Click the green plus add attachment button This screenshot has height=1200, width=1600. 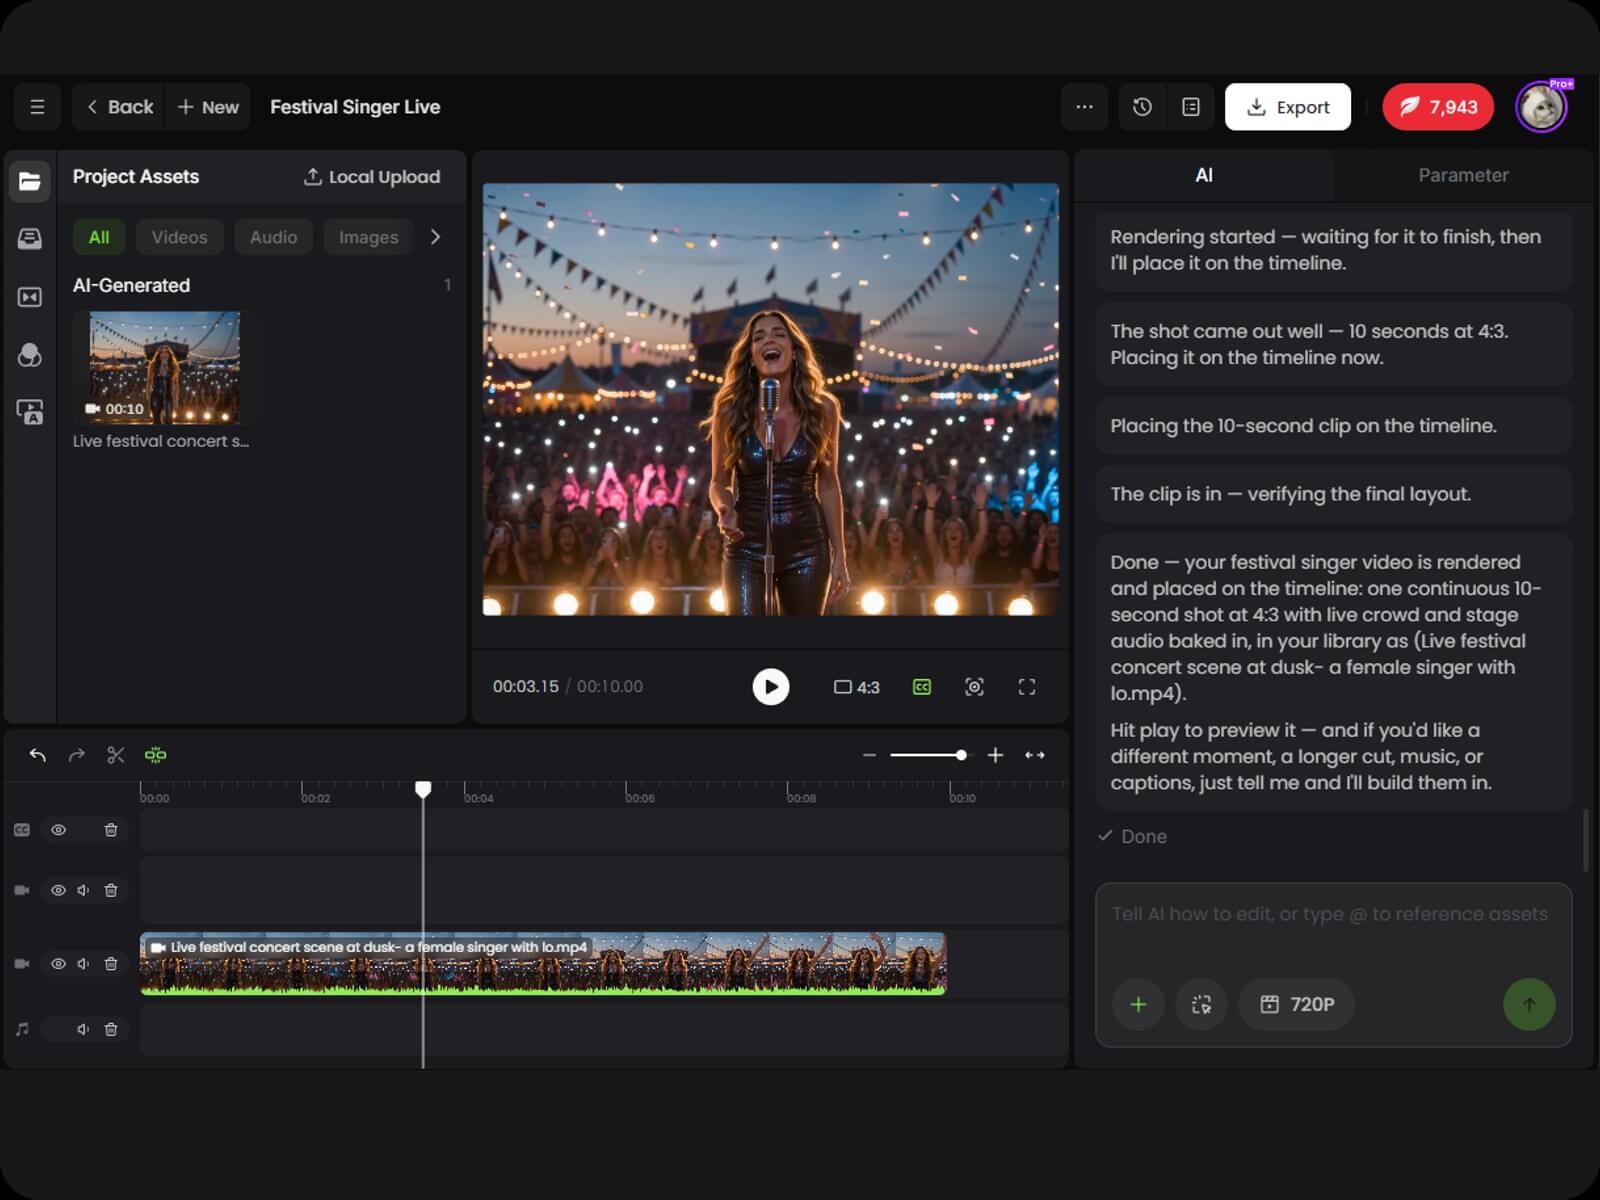[1138, 1004]
